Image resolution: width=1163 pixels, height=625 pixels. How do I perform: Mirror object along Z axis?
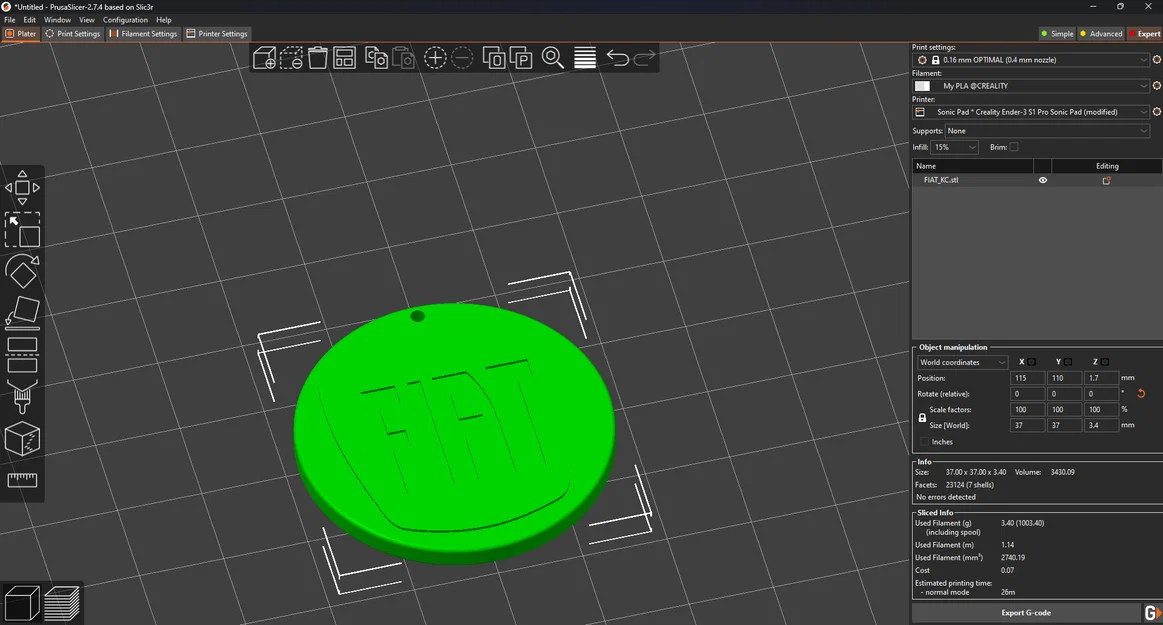click(x=1104, y=362)
